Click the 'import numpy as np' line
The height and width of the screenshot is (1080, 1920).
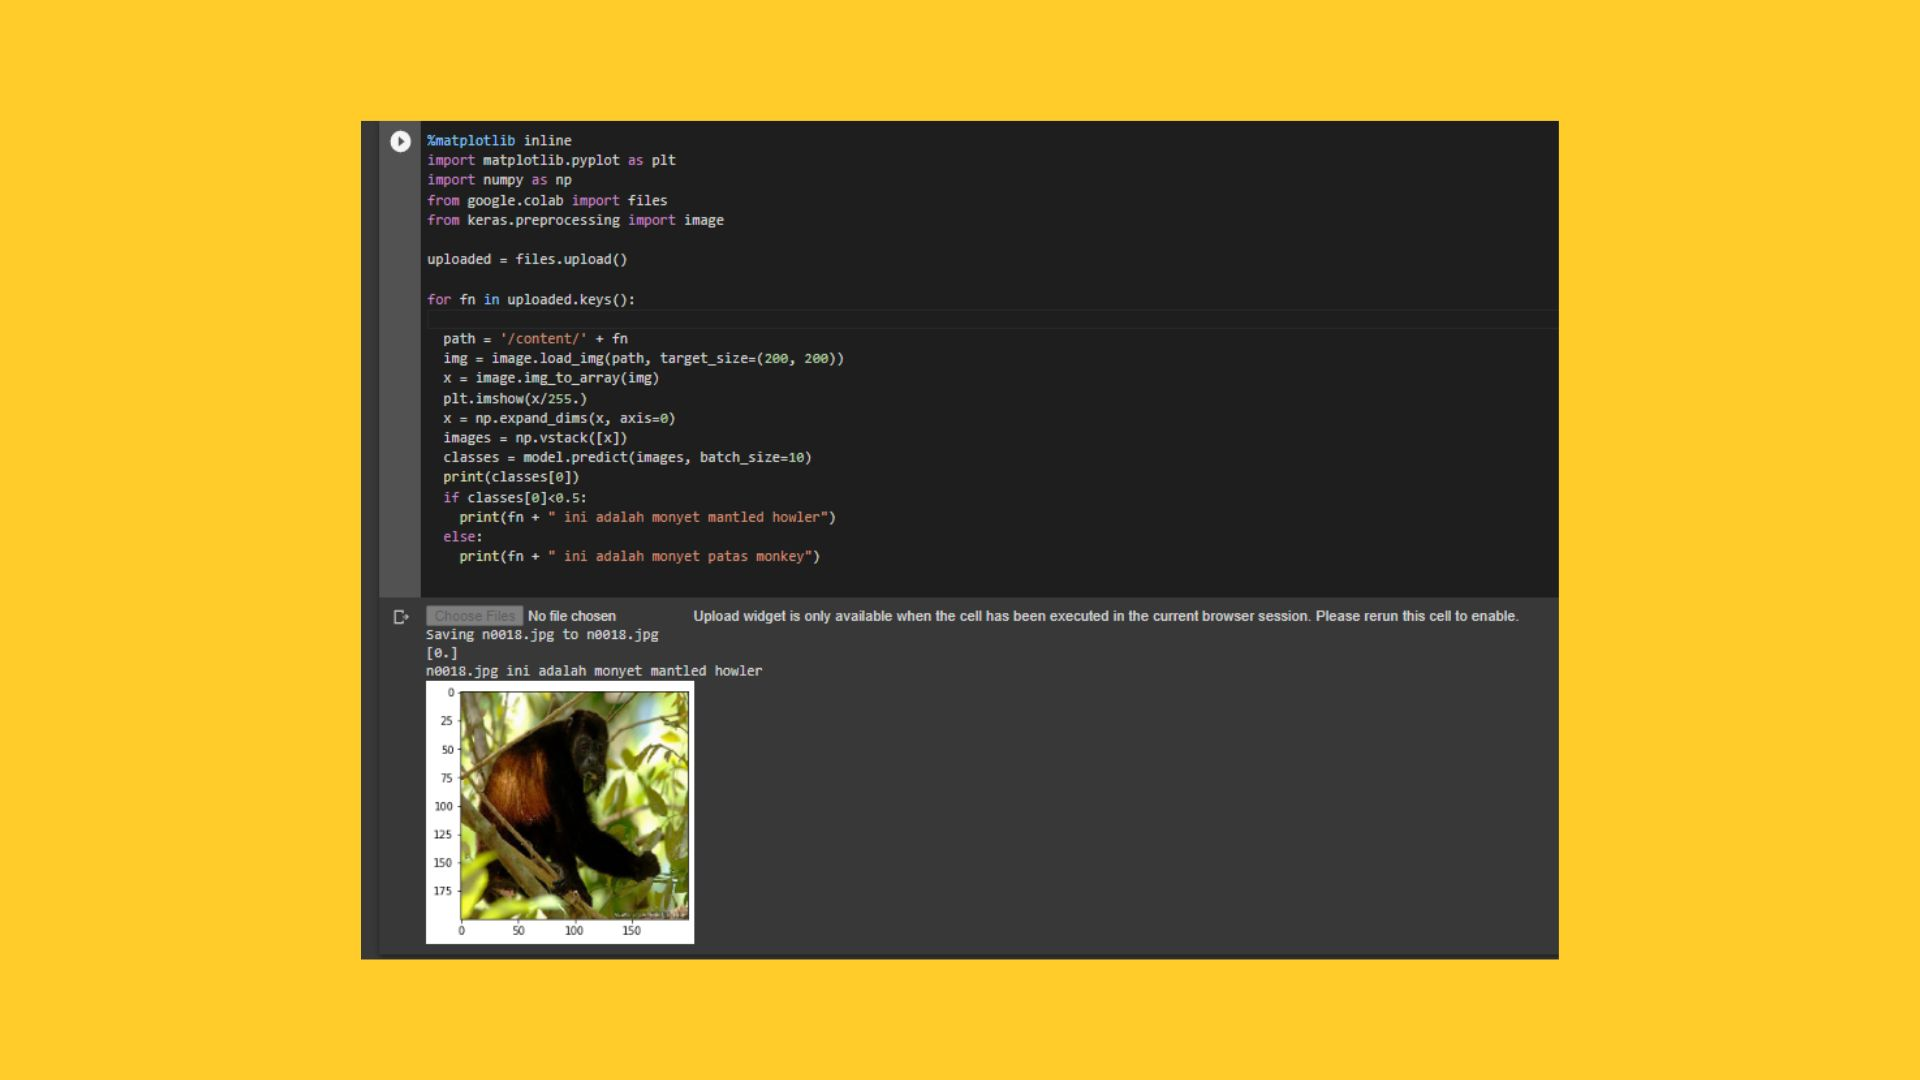pyautogui.click(x=499, y=180)
